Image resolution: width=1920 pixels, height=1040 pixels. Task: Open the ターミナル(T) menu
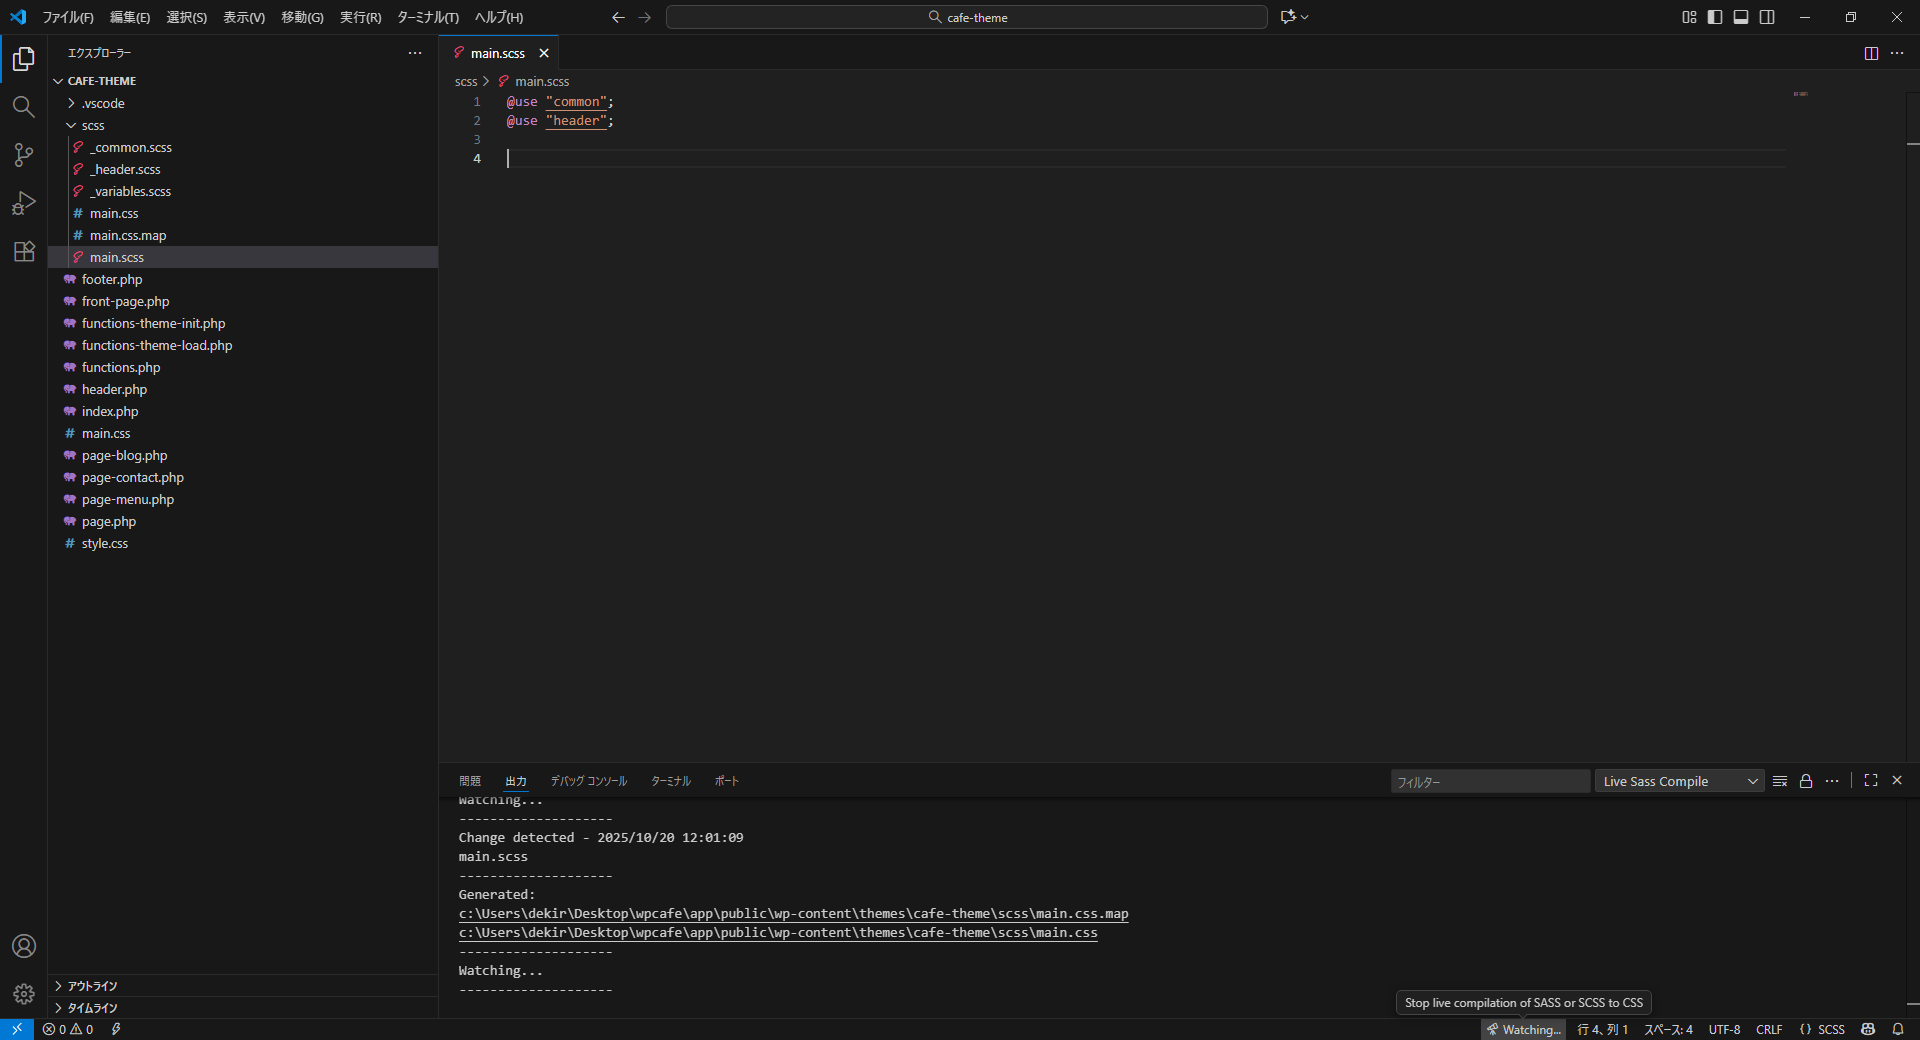tap(427, 17)
